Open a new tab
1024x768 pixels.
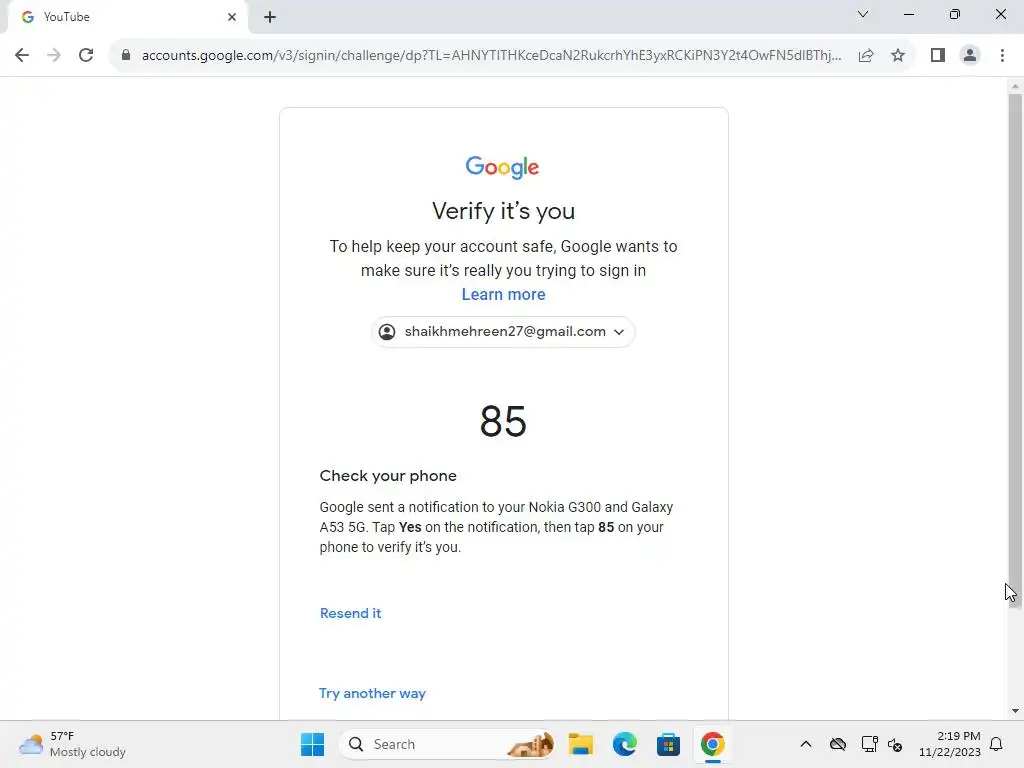(270, 17)
